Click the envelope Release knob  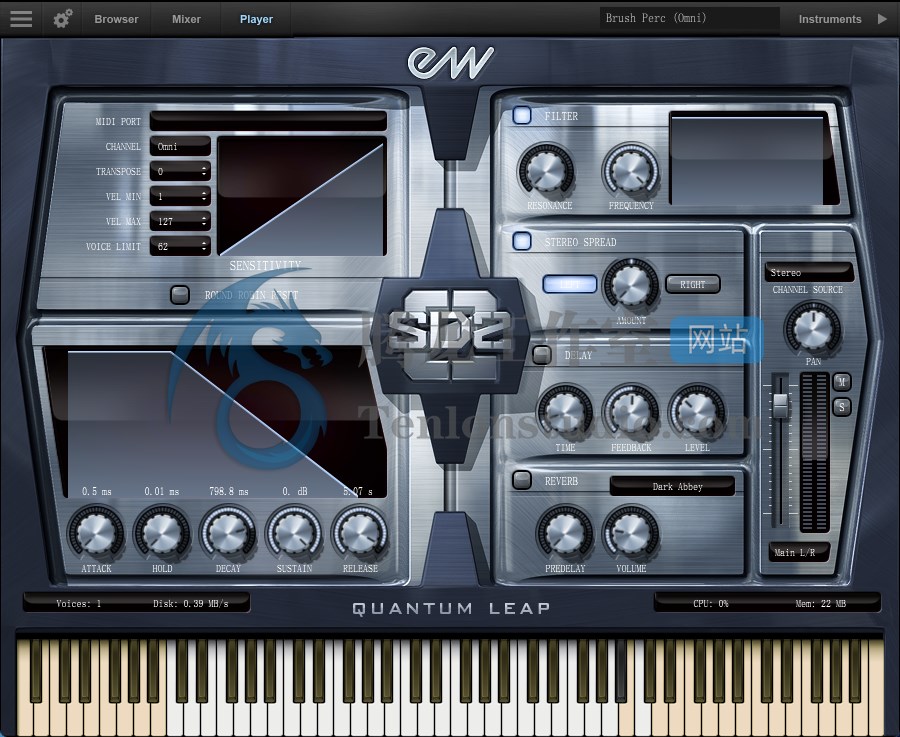pos(360,533)
